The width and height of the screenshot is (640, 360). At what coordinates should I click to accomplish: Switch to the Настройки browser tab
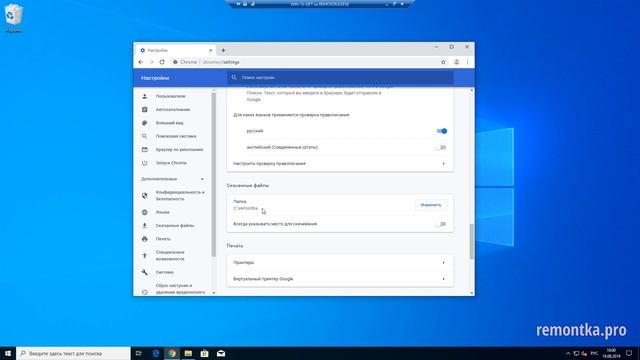(x=176, y=50)
